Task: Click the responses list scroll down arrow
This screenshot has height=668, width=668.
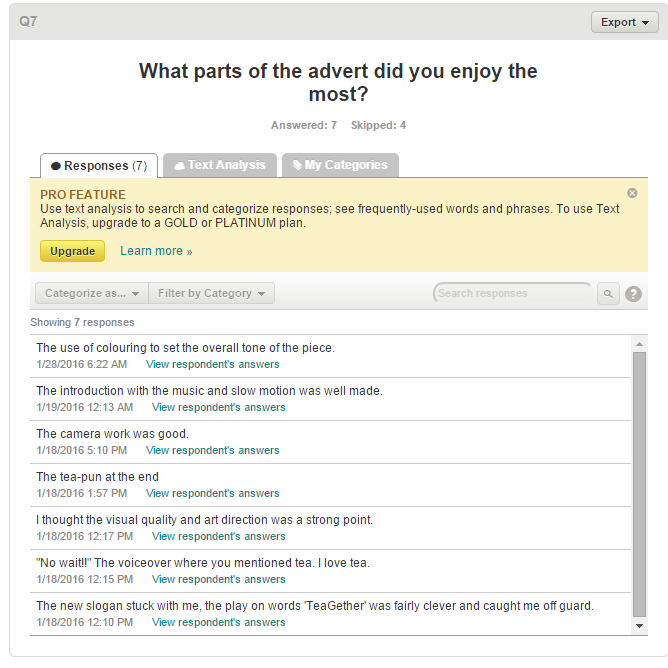Action: pyautogui.click(x=639, y=626)
